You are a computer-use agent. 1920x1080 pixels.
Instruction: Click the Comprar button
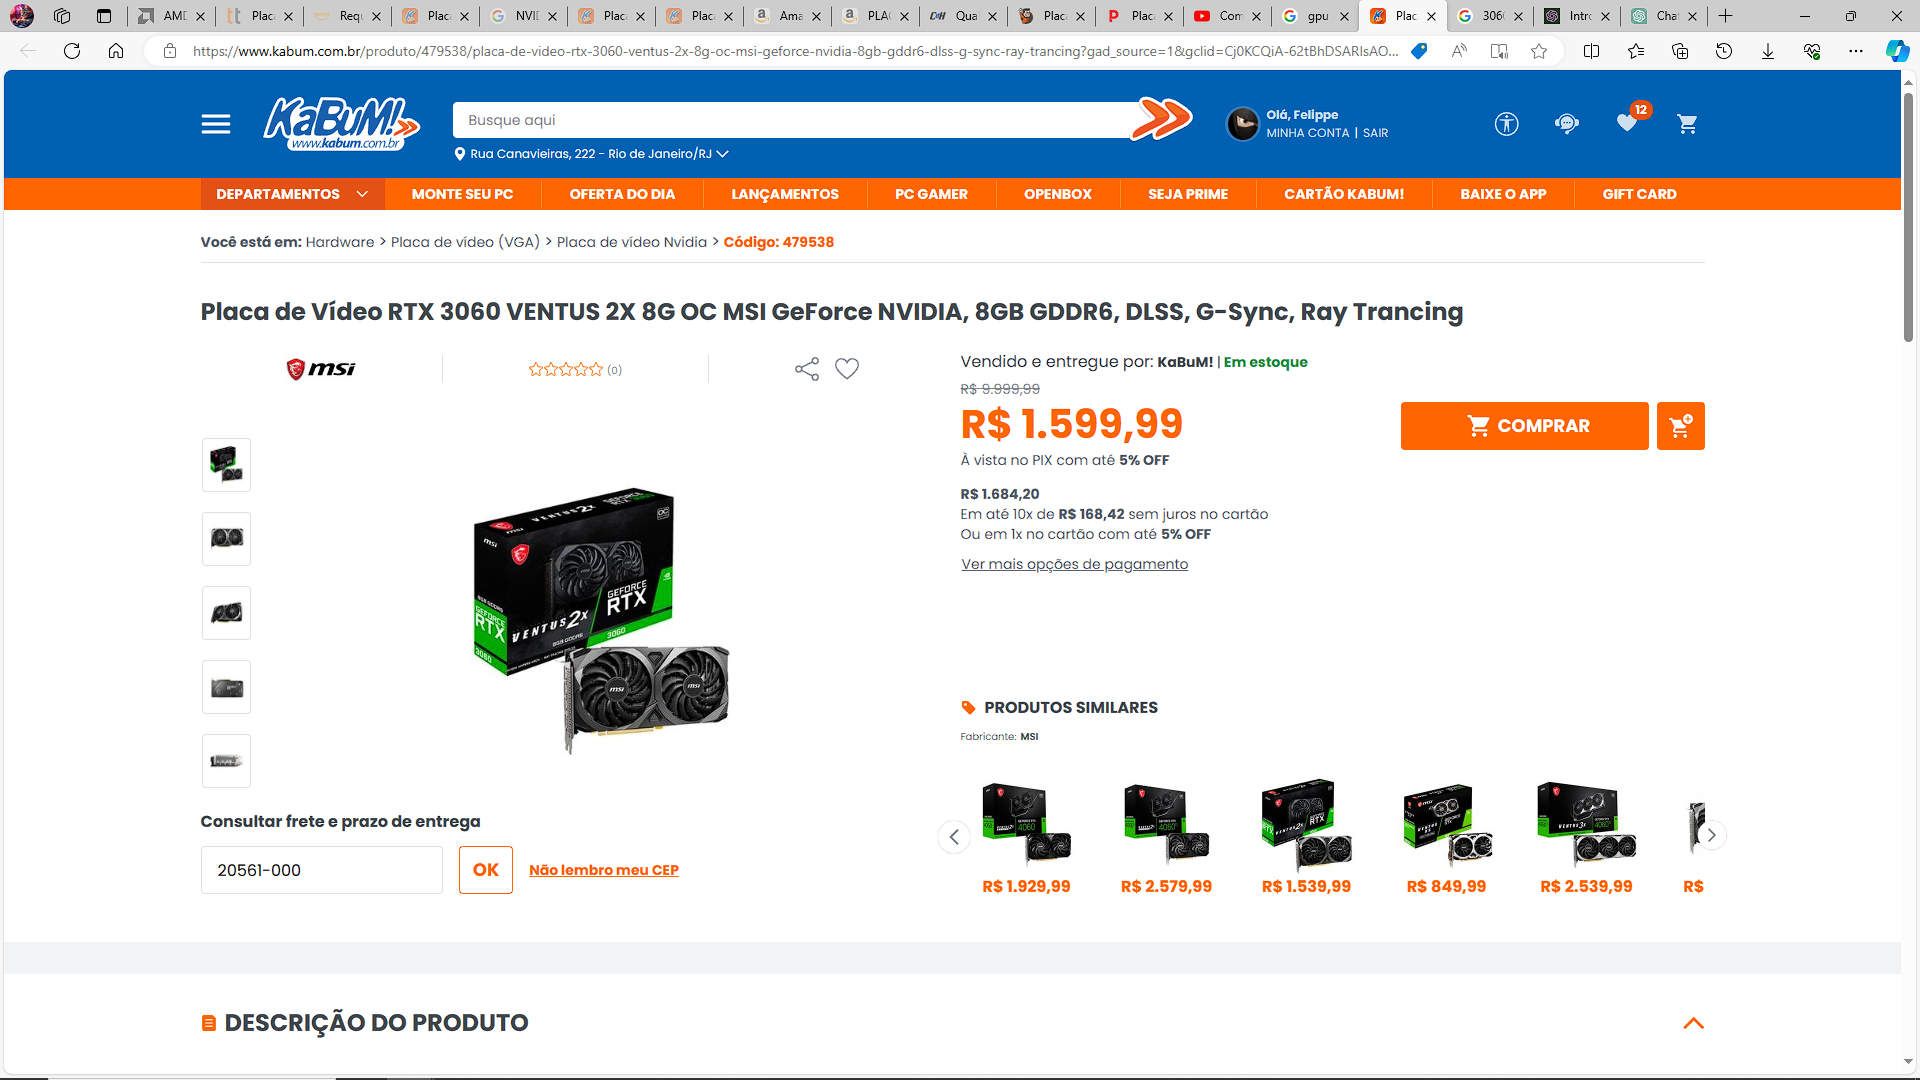point(1524,426)
